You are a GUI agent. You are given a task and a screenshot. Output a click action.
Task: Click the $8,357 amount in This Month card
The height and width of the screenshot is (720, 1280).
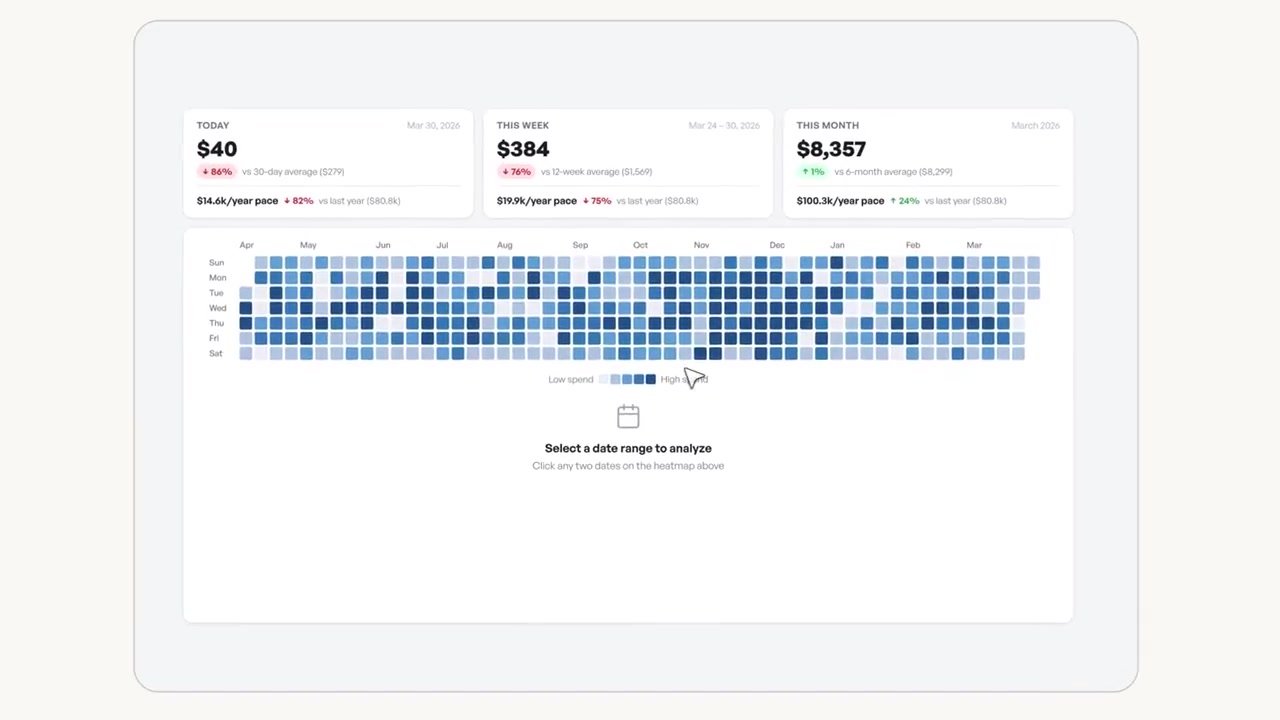pos(831,149)
